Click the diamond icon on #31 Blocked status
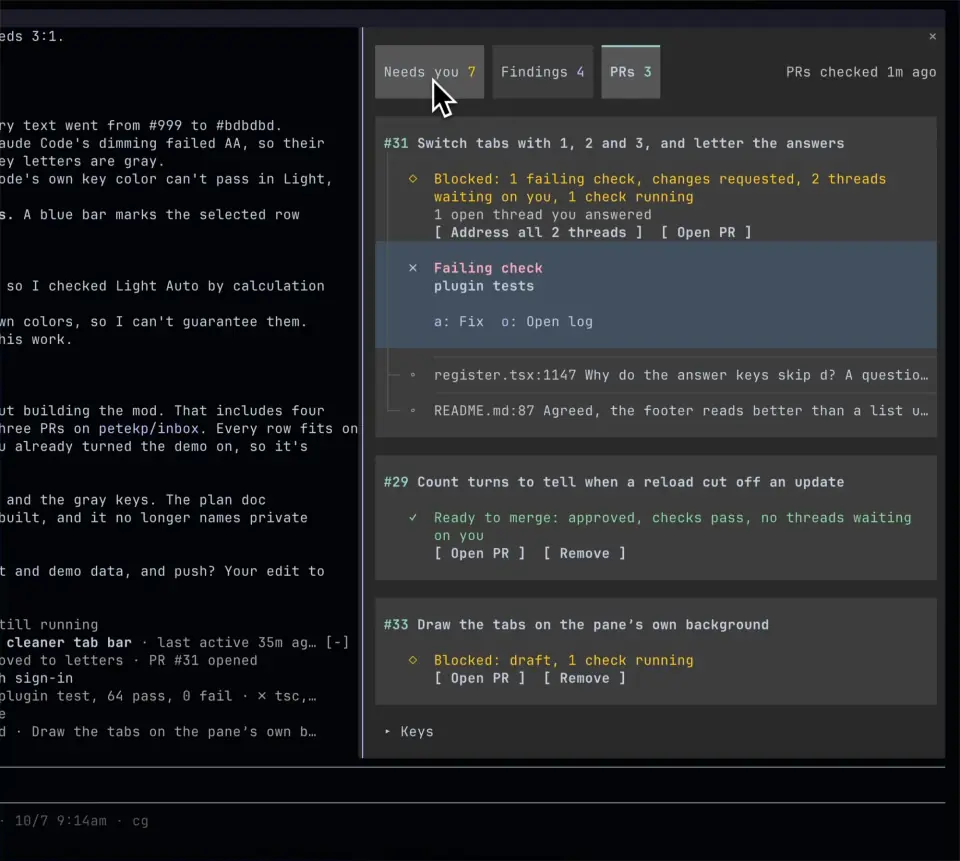960x861 pixels. tap(413, 179)
